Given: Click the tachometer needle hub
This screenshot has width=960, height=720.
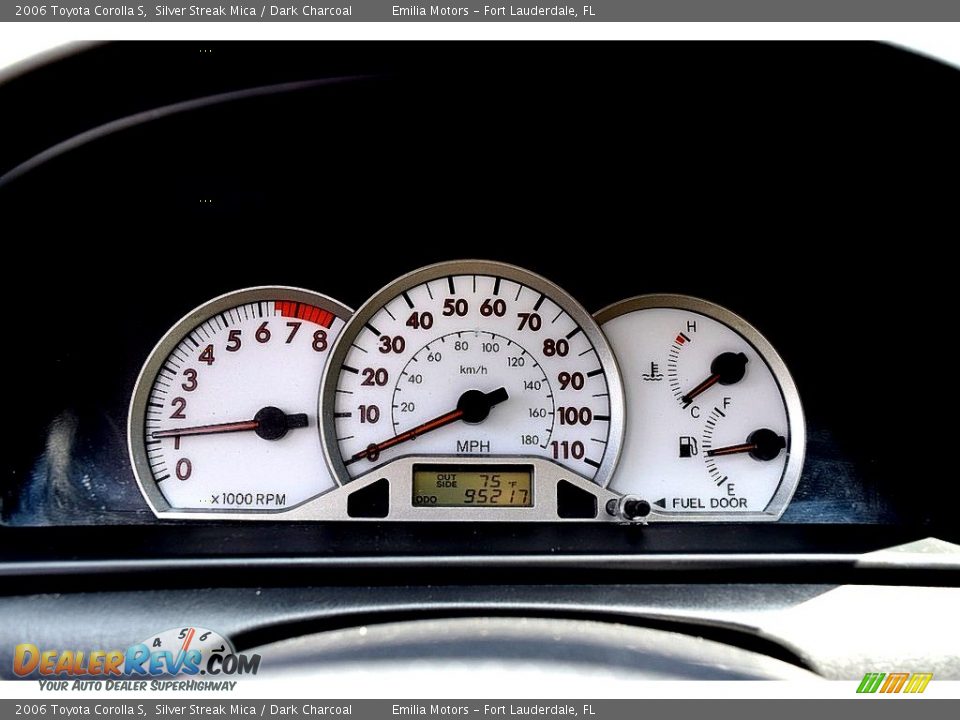Looking at the screenshot, I should pos(272,423).
